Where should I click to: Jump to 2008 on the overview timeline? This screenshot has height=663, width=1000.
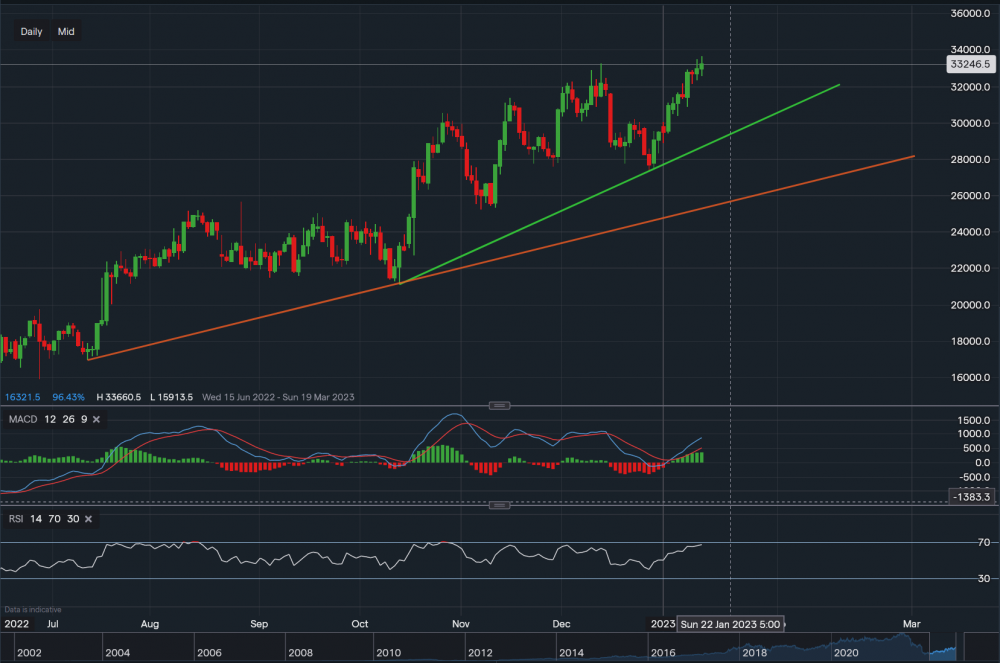[x=300, y=653]
